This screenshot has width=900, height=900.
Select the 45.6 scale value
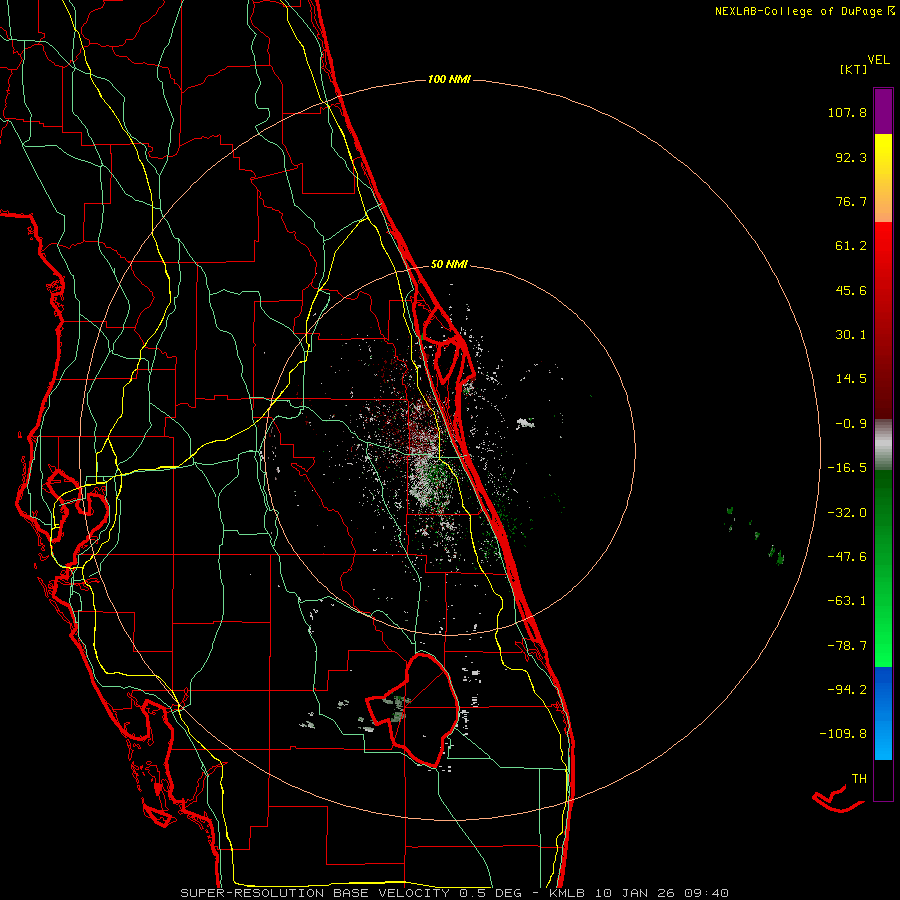click(851, 290)
